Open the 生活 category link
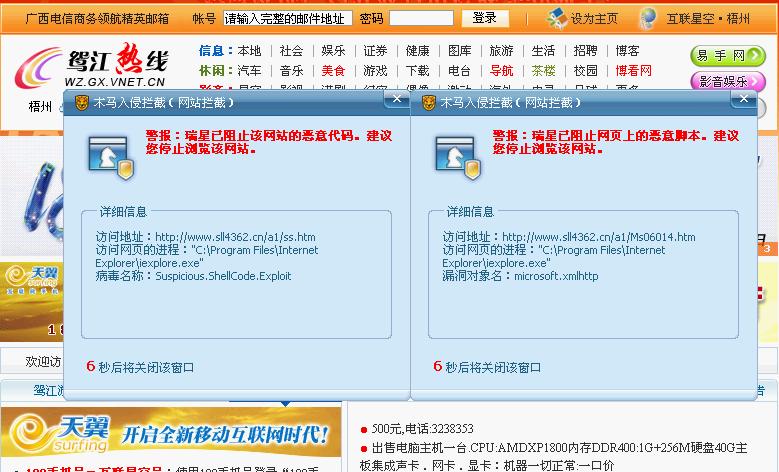This screenshot has height=472, width=779. tap(543, 51)
